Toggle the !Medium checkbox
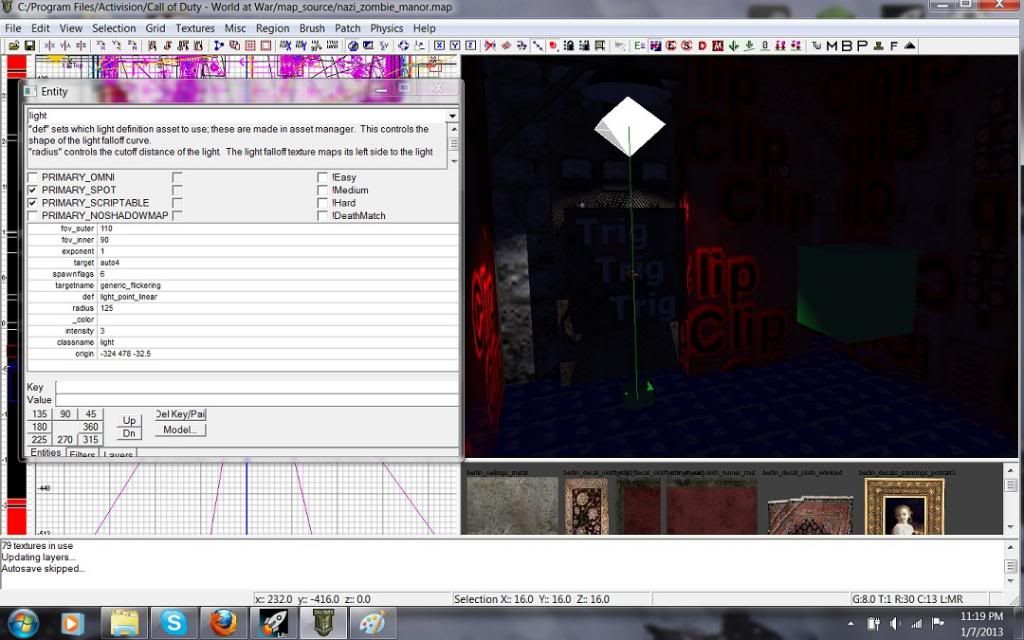Screen dimensions: 1024x640 click(x=323, y=190)
